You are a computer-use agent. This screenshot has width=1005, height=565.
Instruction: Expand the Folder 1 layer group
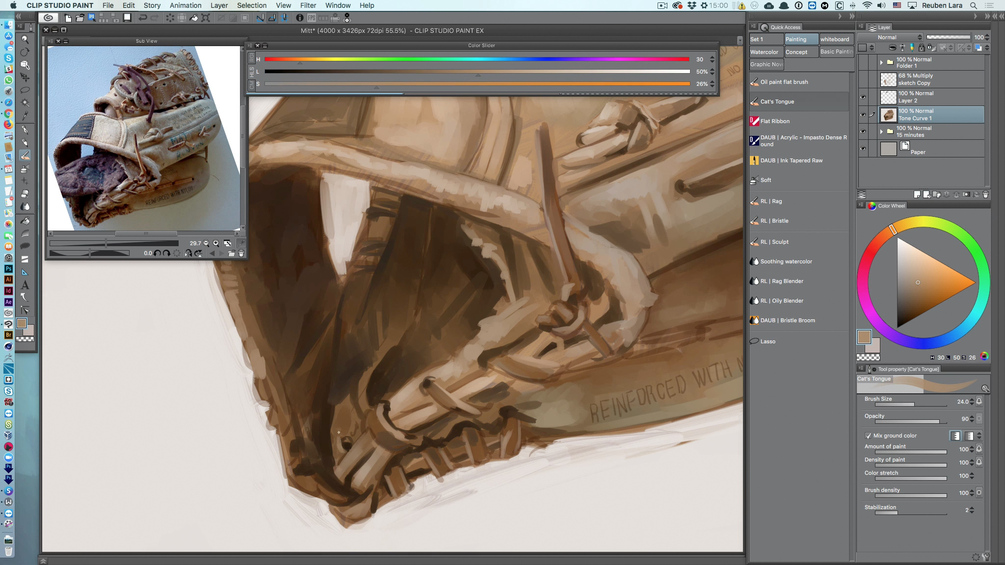click(881, 62)
